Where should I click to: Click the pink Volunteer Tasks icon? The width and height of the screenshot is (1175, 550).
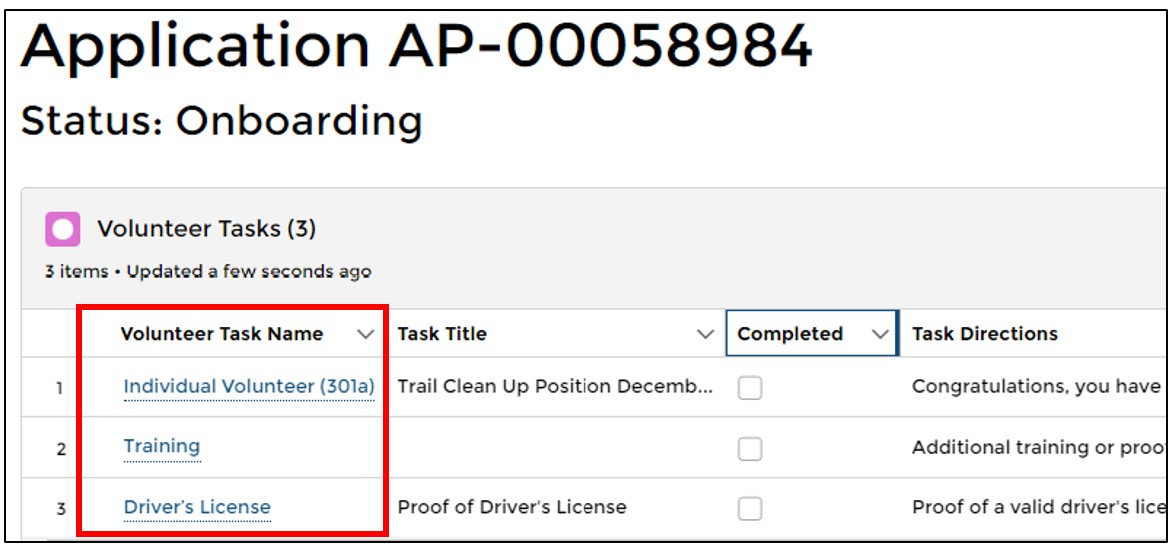62,229
